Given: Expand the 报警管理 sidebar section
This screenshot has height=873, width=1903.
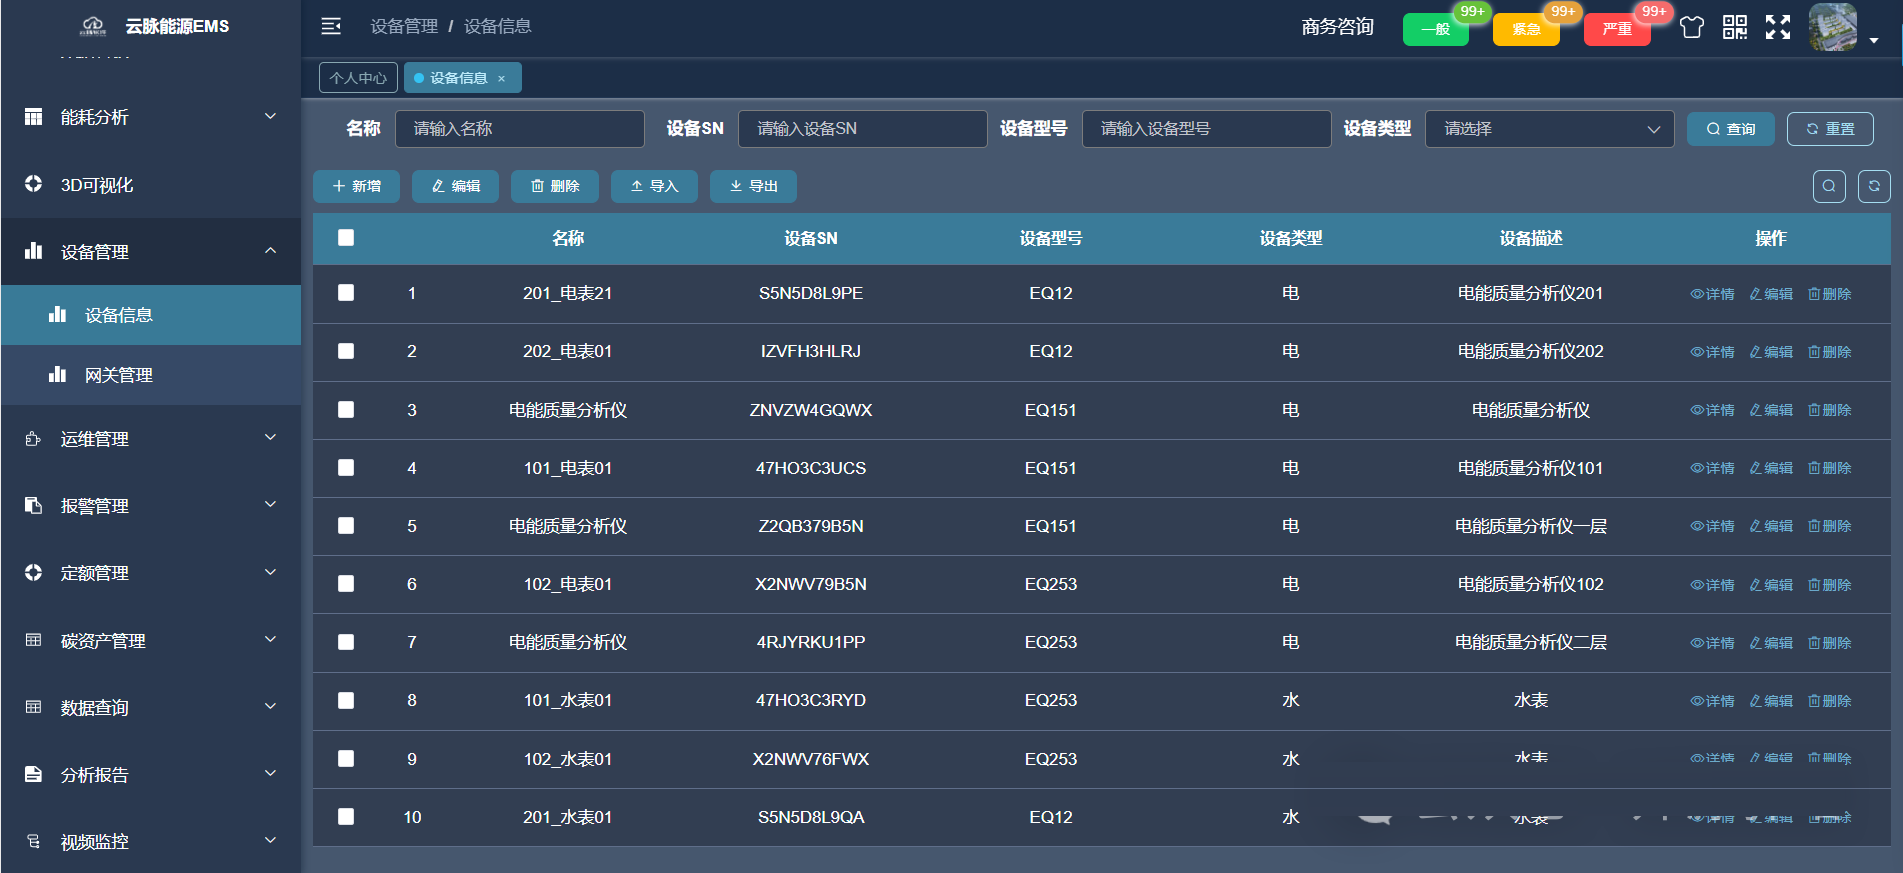Looking at the screenshot, I should [x=150, y=506].
